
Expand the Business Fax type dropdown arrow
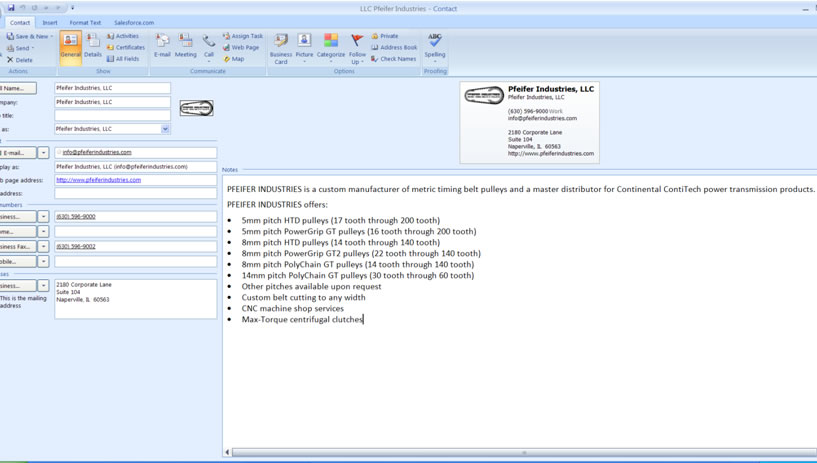(x=44, y=246)
